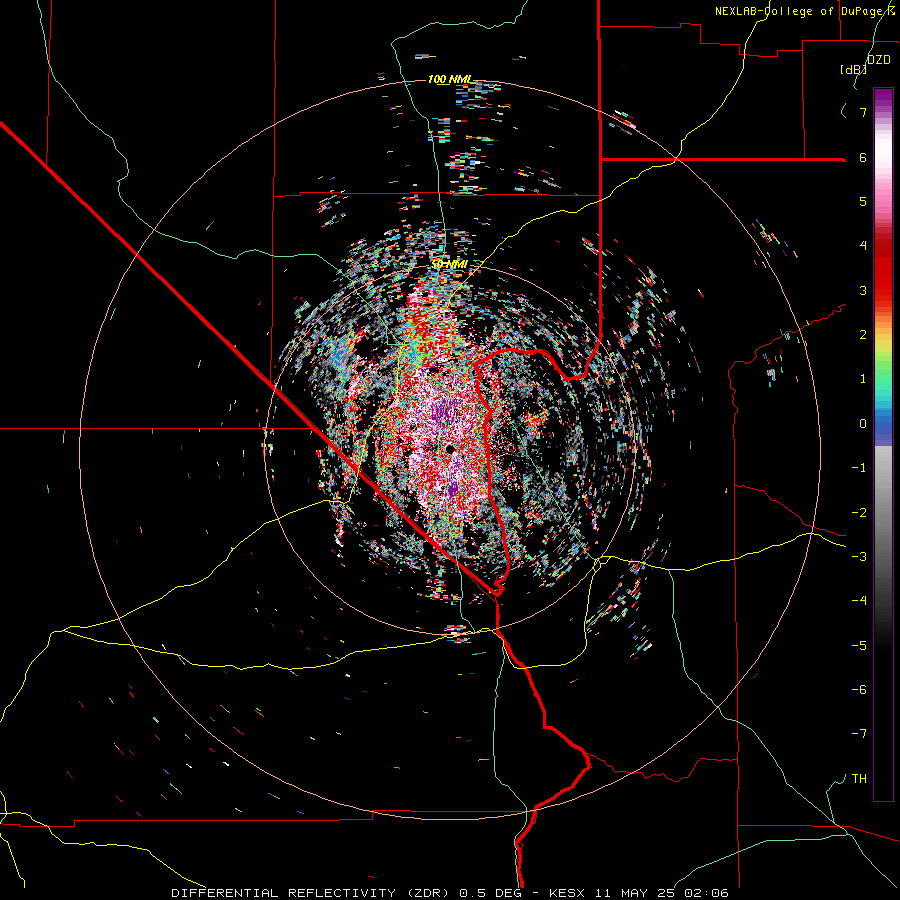900x900 pixels.
Task: Click the DIFFERENTIAL REFLECTIVITY title text
Action: 284,893
